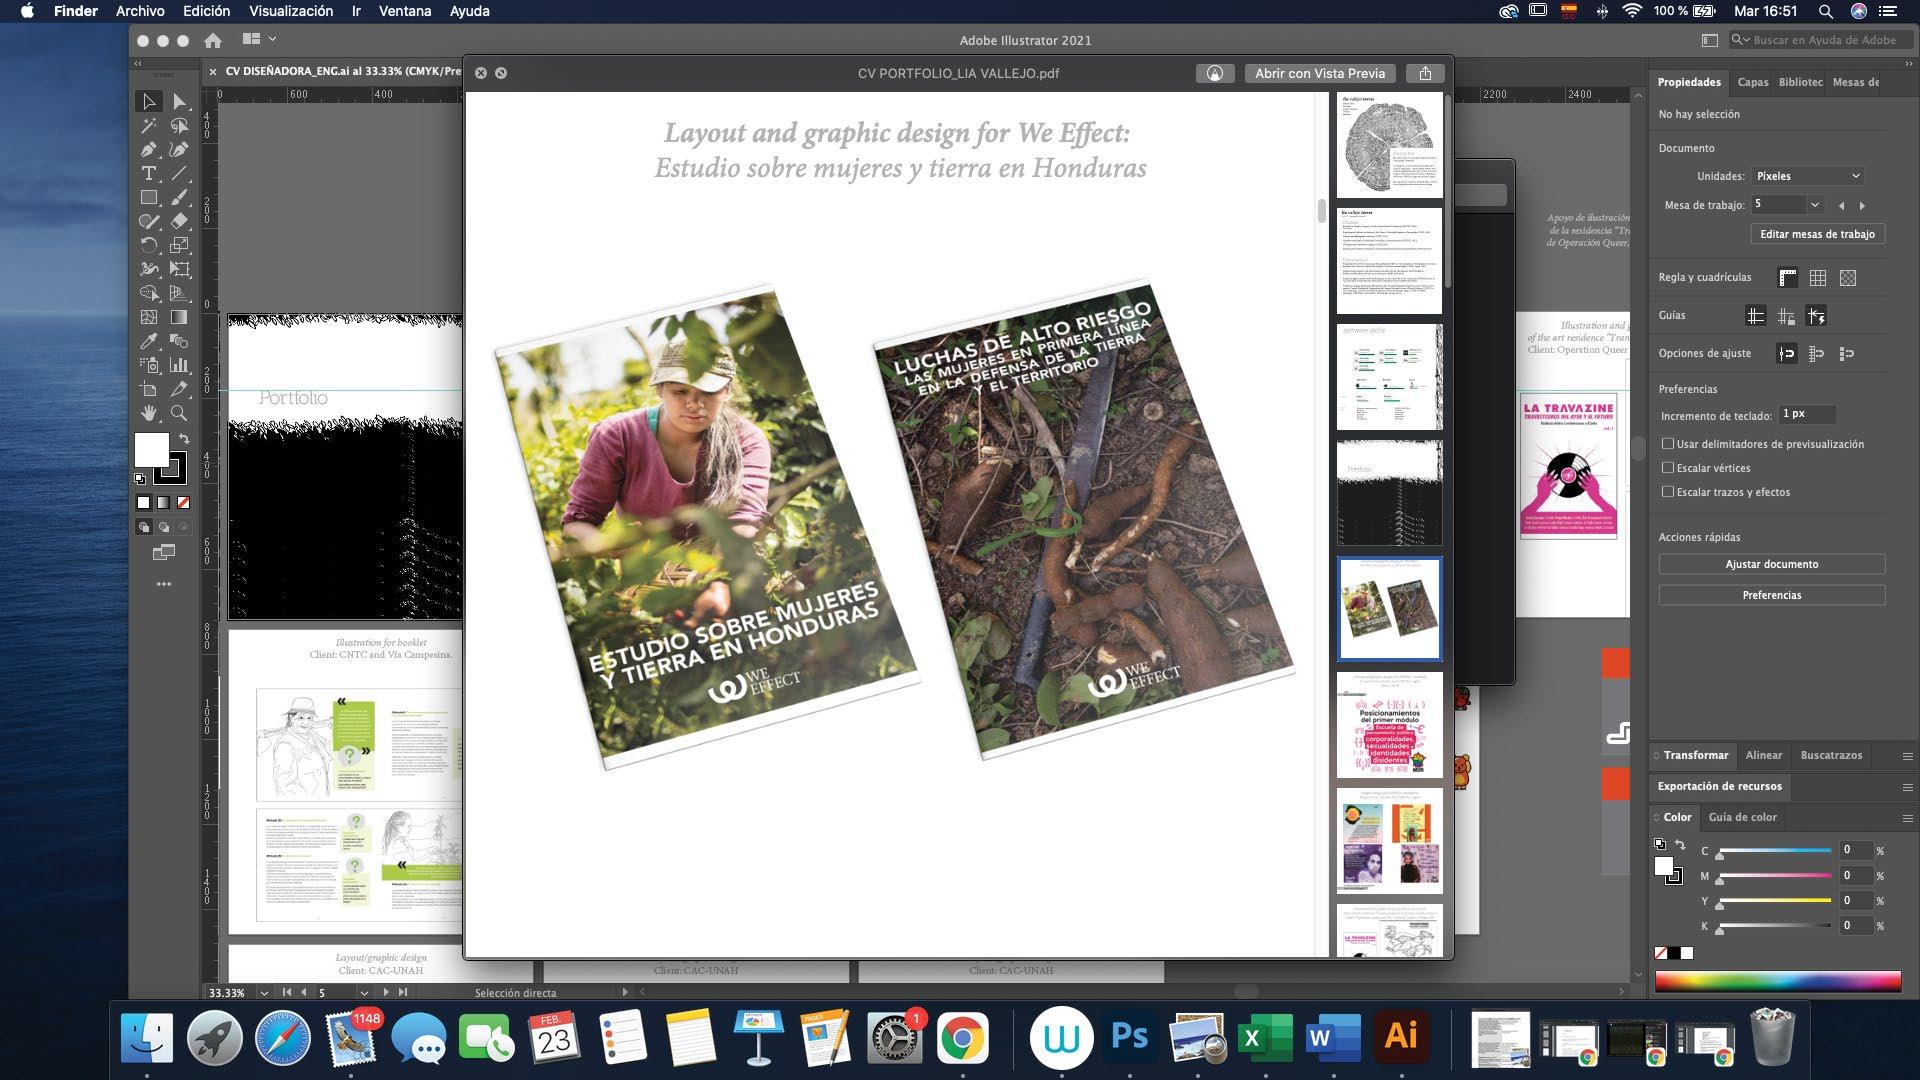Open the Visualización menu
This screenshot has height=1080, width=1920.
click(x=291, y=11)
